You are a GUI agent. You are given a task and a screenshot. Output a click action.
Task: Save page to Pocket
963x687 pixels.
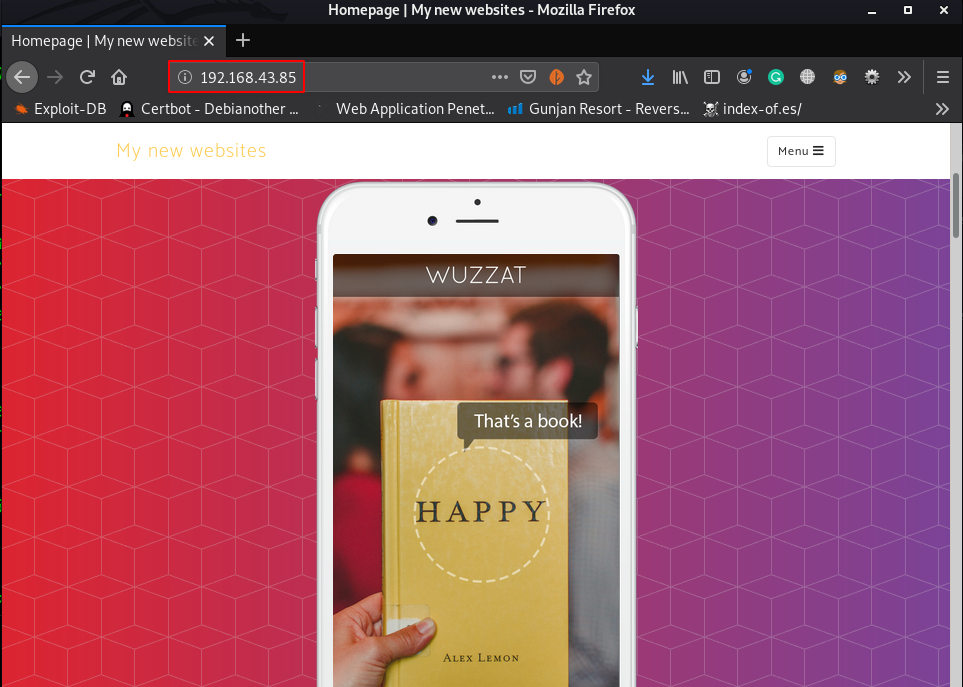point(528,77)
